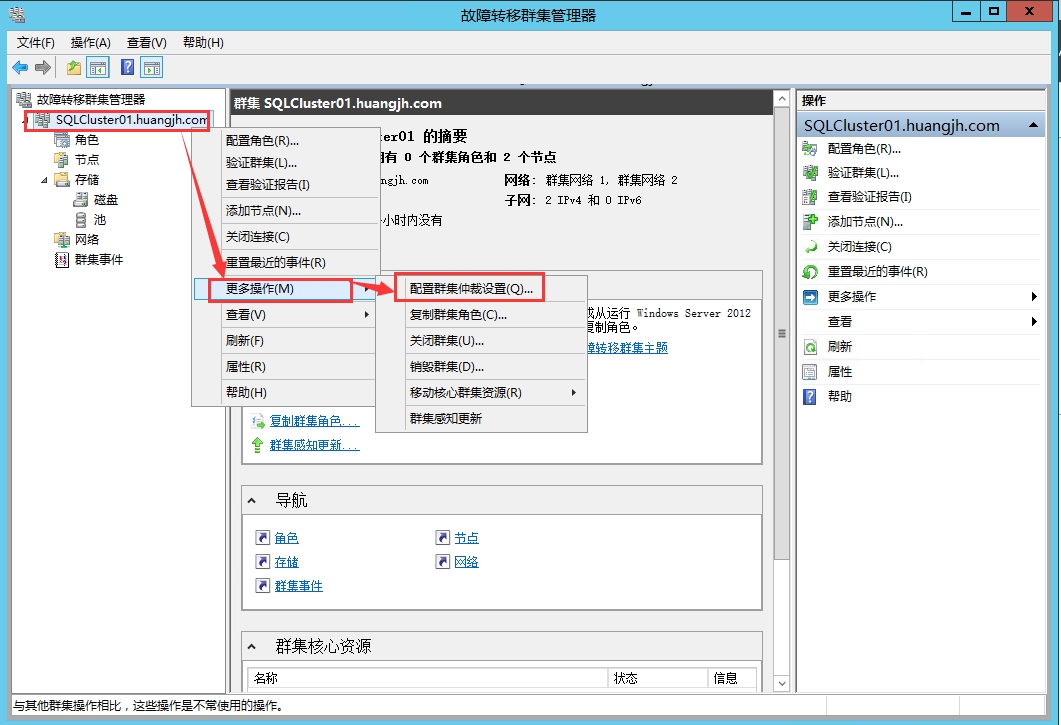Choose 更多操作(M) in context menu

[x=286, y=288]
